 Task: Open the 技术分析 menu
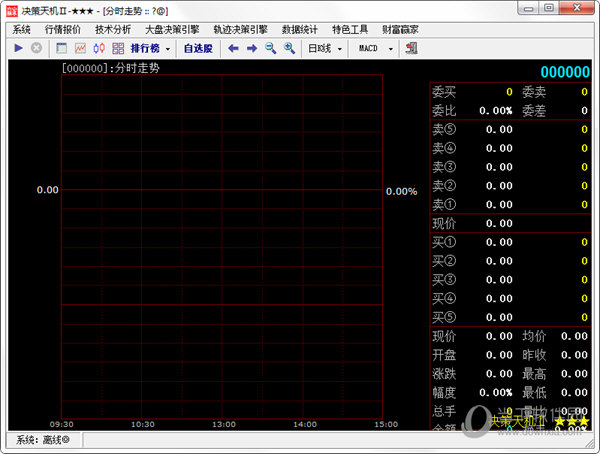tap(113, 29)
